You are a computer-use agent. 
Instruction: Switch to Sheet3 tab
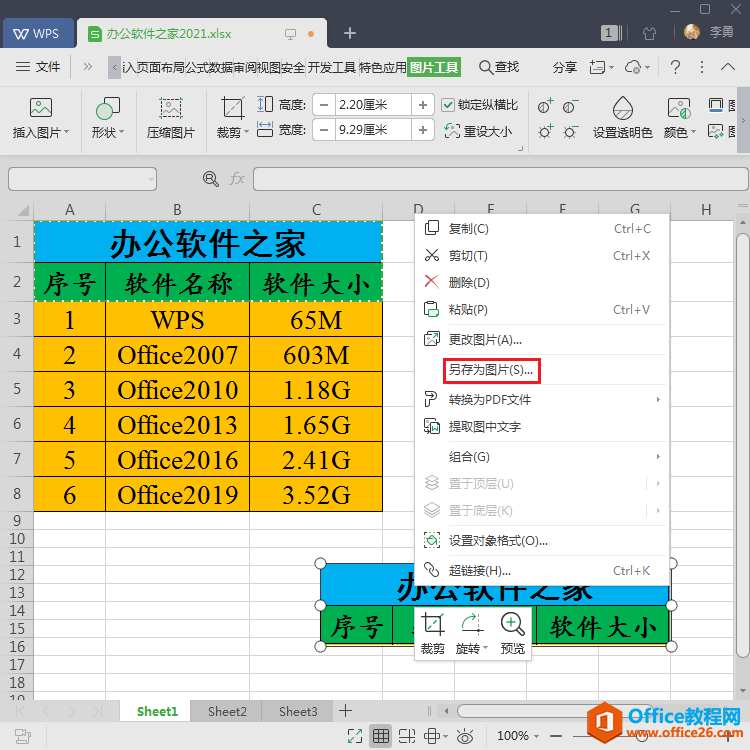coord(298,711)
